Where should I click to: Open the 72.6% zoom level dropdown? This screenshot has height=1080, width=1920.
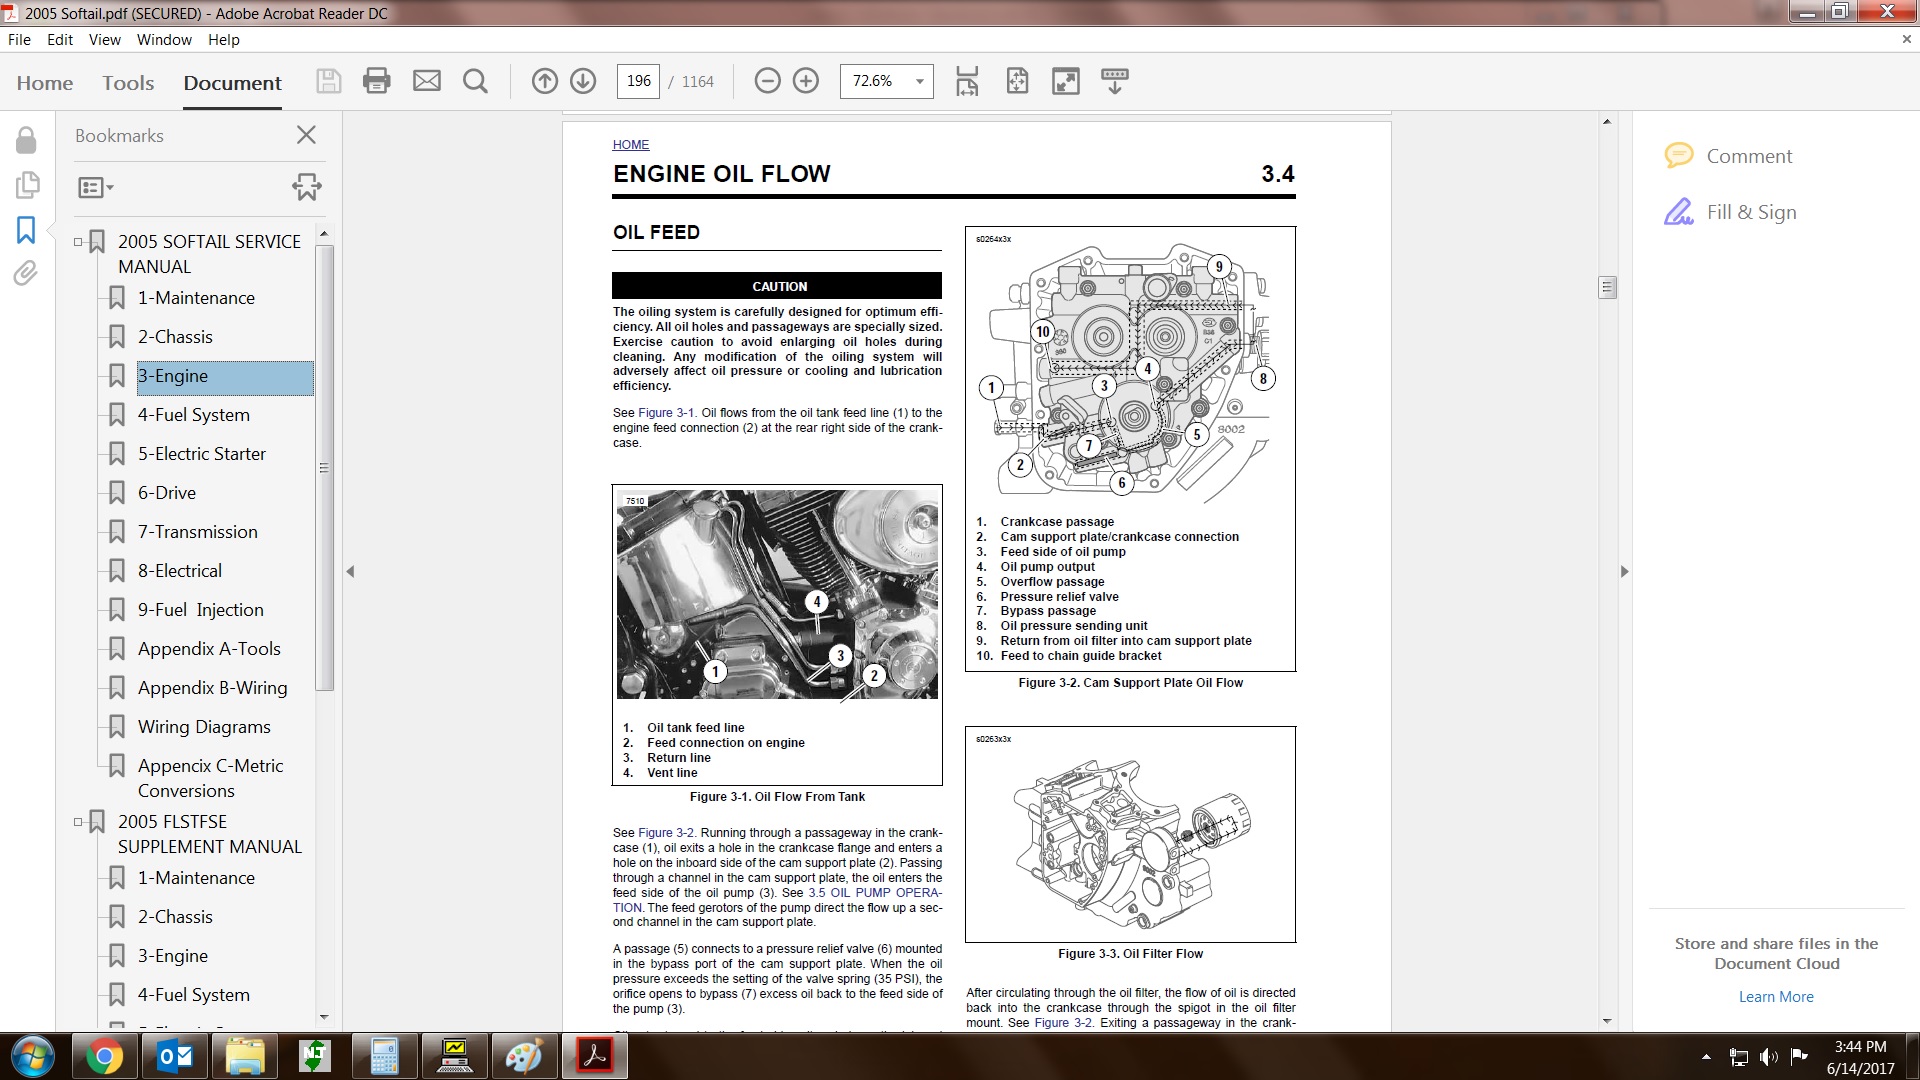pos(919,81)
